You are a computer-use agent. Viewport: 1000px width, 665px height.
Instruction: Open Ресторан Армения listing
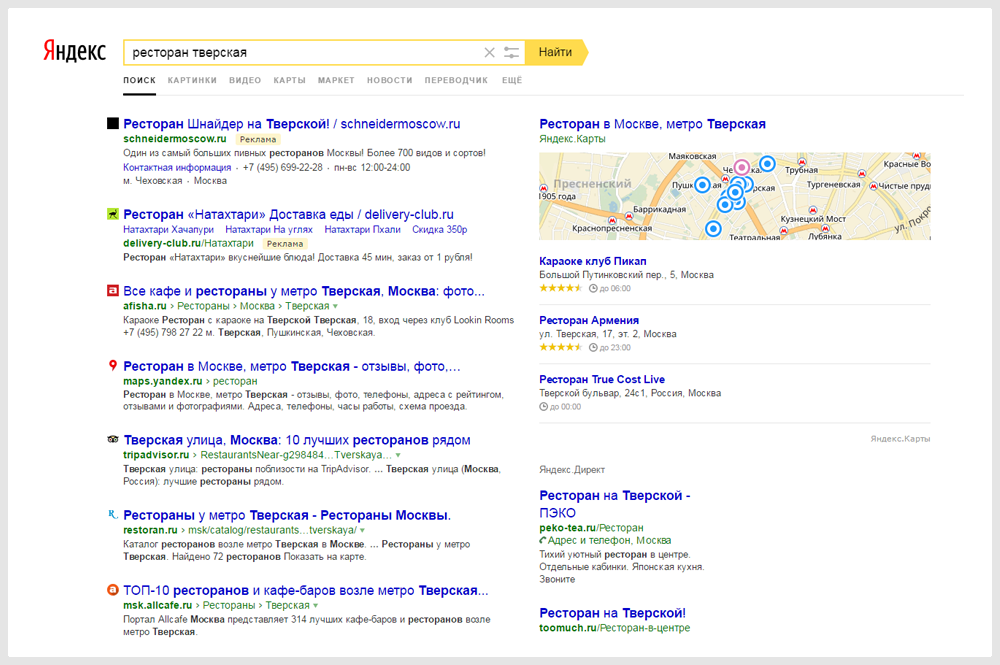coord(589,320)
